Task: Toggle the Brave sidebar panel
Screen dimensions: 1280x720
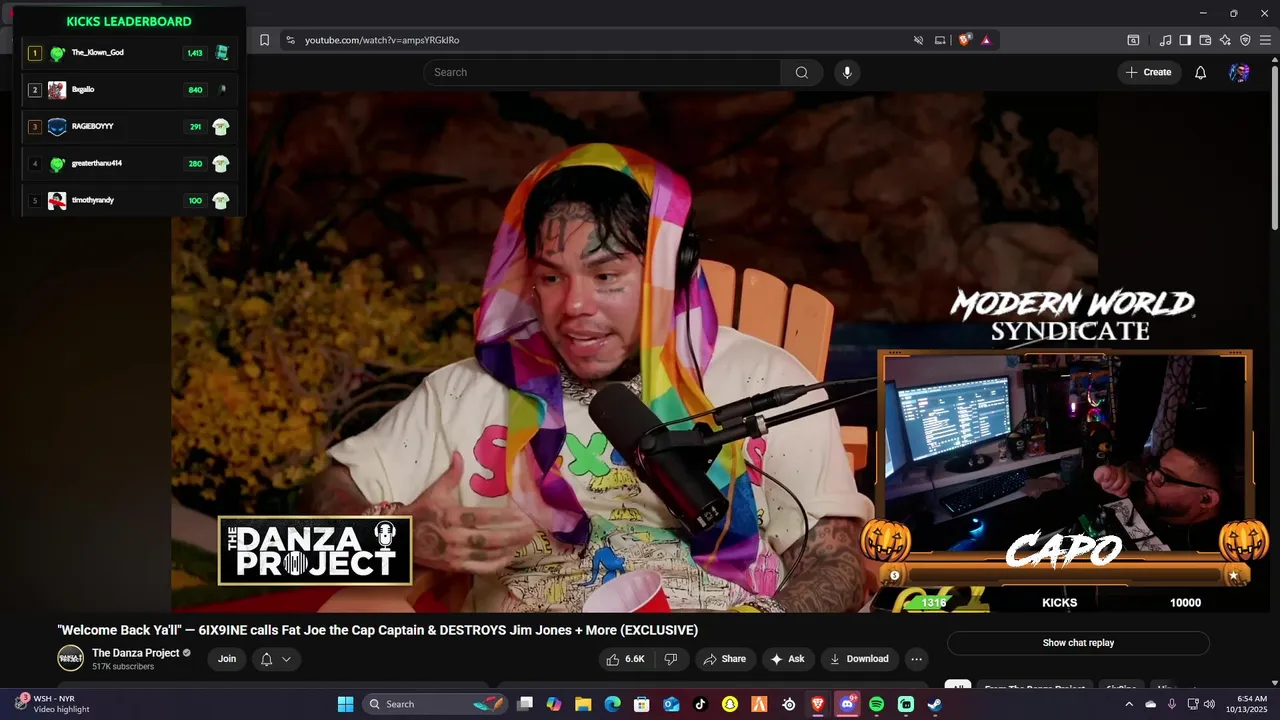Action: point(1185,40)
